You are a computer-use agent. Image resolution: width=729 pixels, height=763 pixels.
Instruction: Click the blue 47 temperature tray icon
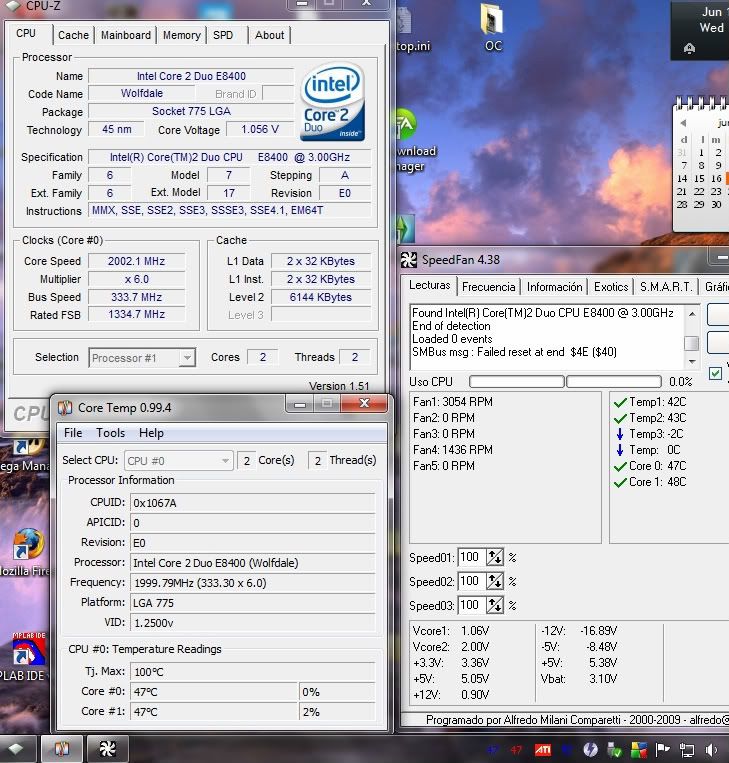493,750
